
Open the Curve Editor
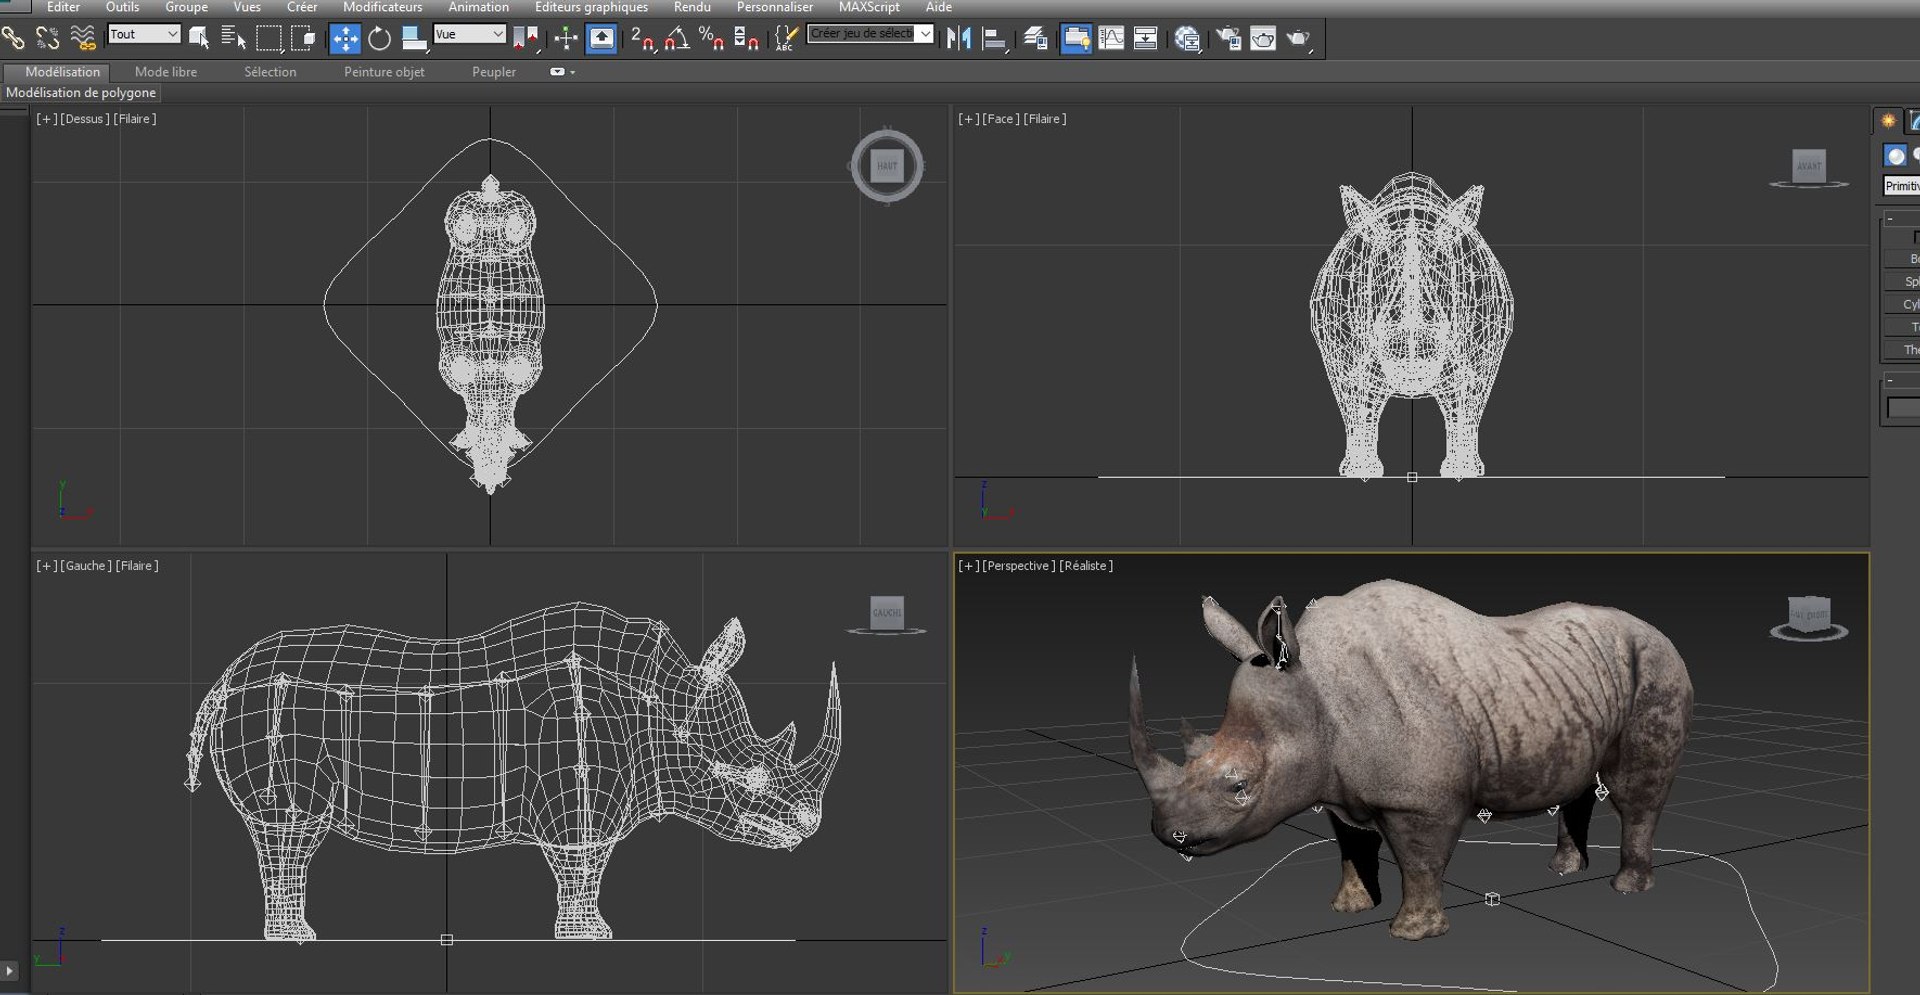click(x=1111, y=38)
